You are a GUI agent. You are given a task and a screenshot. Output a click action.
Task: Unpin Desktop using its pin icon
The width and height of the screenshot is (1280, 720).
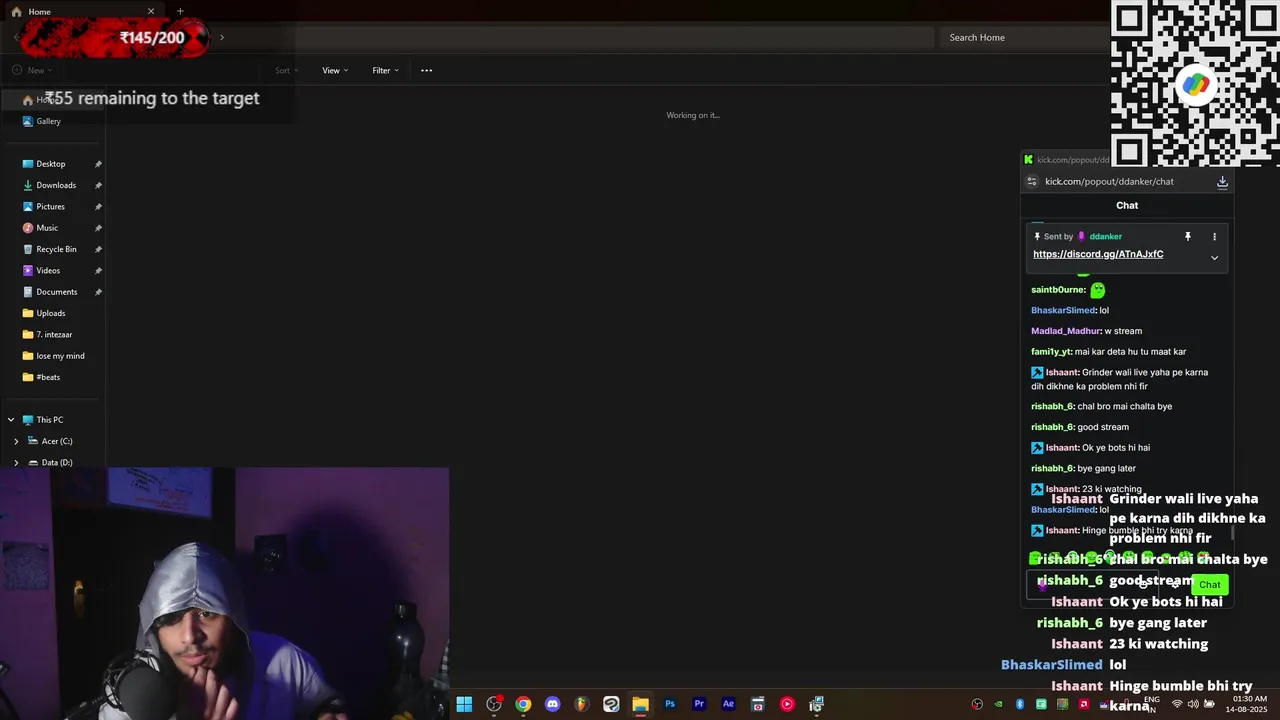click(98, 164)
